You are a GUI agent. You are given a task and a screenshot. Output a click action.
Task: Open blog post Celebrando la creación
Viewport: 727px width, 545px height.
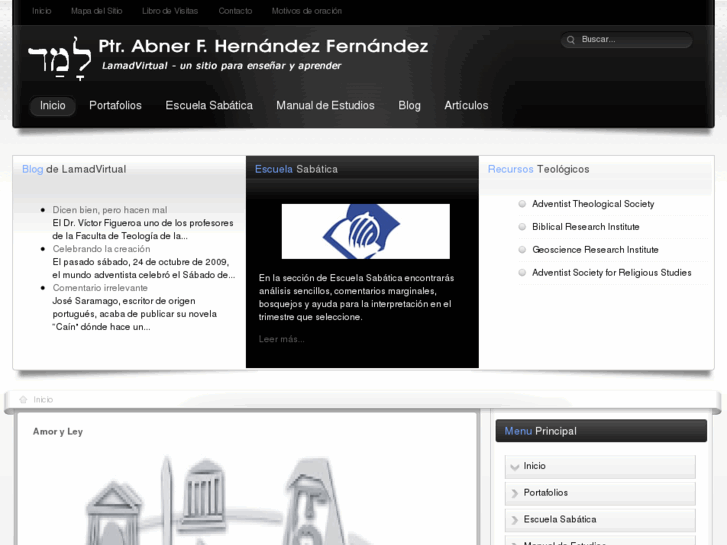(x=101, y=249)
